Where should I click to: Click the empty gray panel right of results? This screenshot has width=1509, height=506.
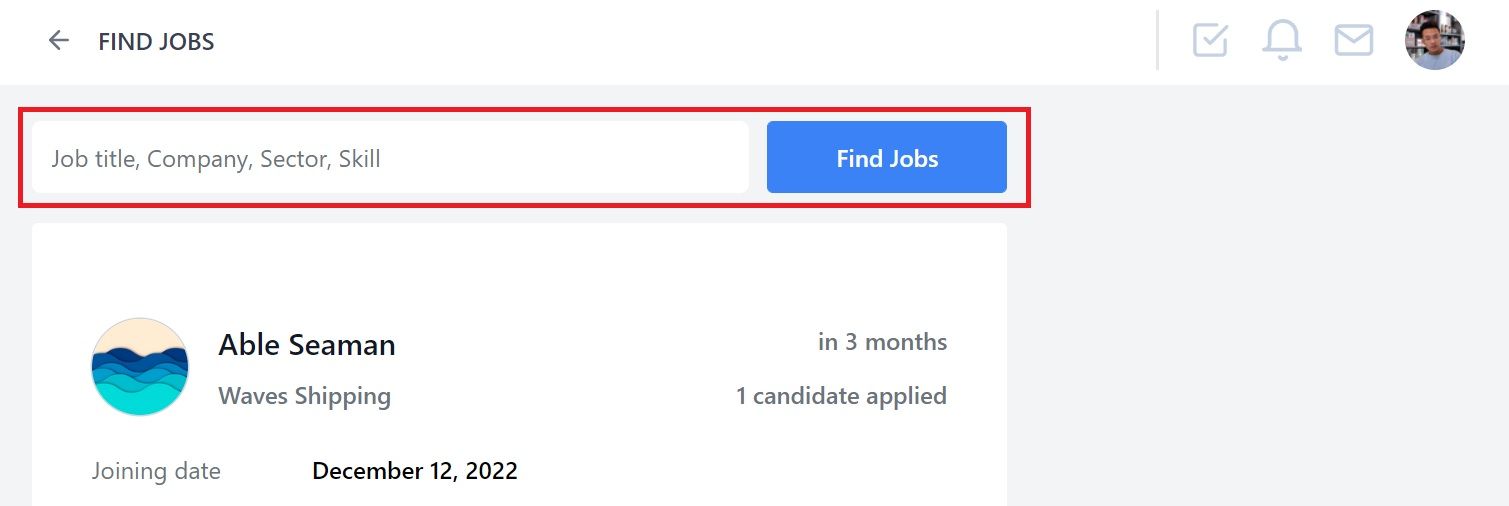pos(1260,300)
